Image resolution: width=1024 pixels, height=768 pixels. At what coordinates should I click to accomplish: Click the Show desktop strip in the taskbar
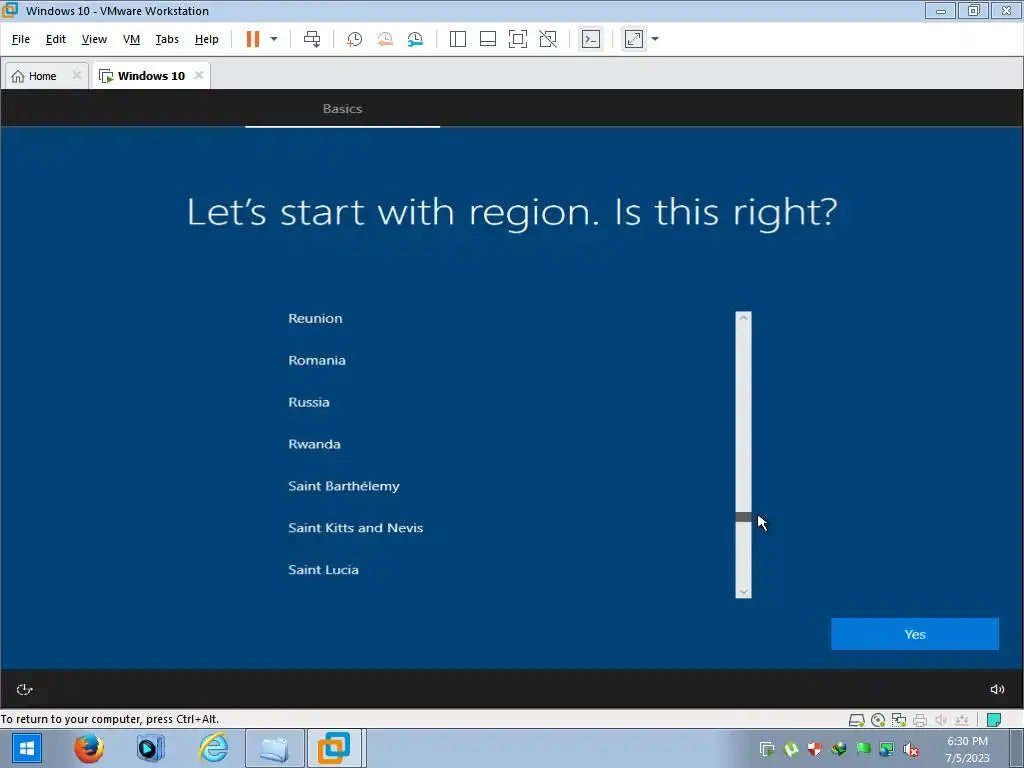[x=1019, y=748]
